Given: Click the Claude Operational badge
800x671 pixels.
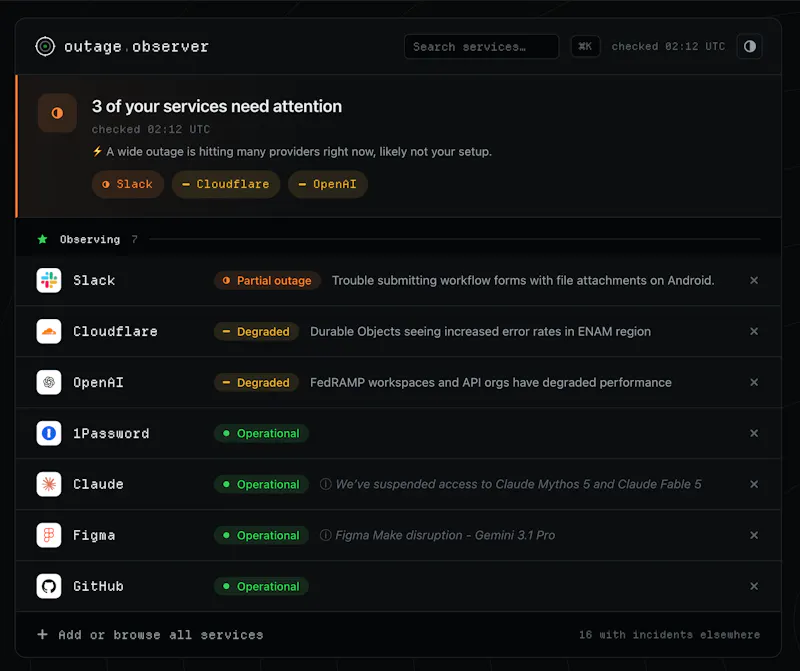Looking at the screenshot, I should click(x=261, y=484).
